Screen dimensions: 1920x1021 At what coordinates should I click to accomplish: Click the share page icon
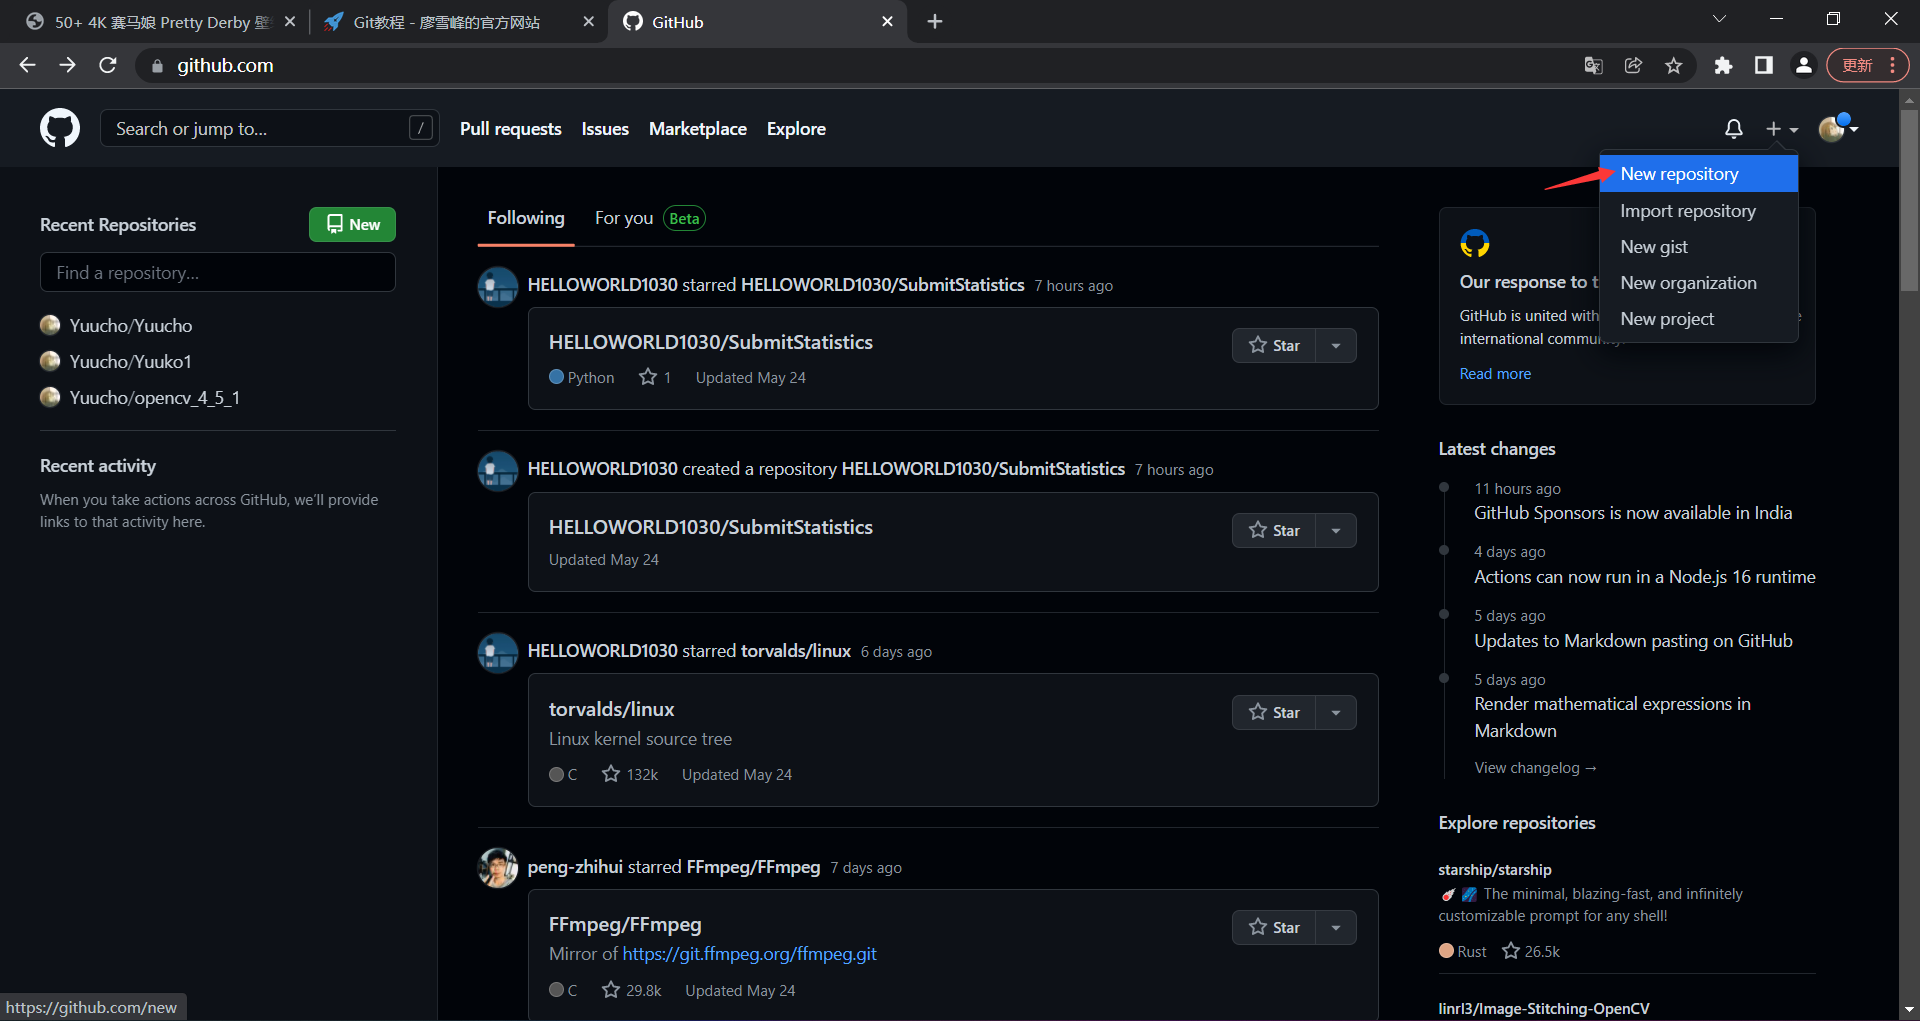pos(1633,65)
